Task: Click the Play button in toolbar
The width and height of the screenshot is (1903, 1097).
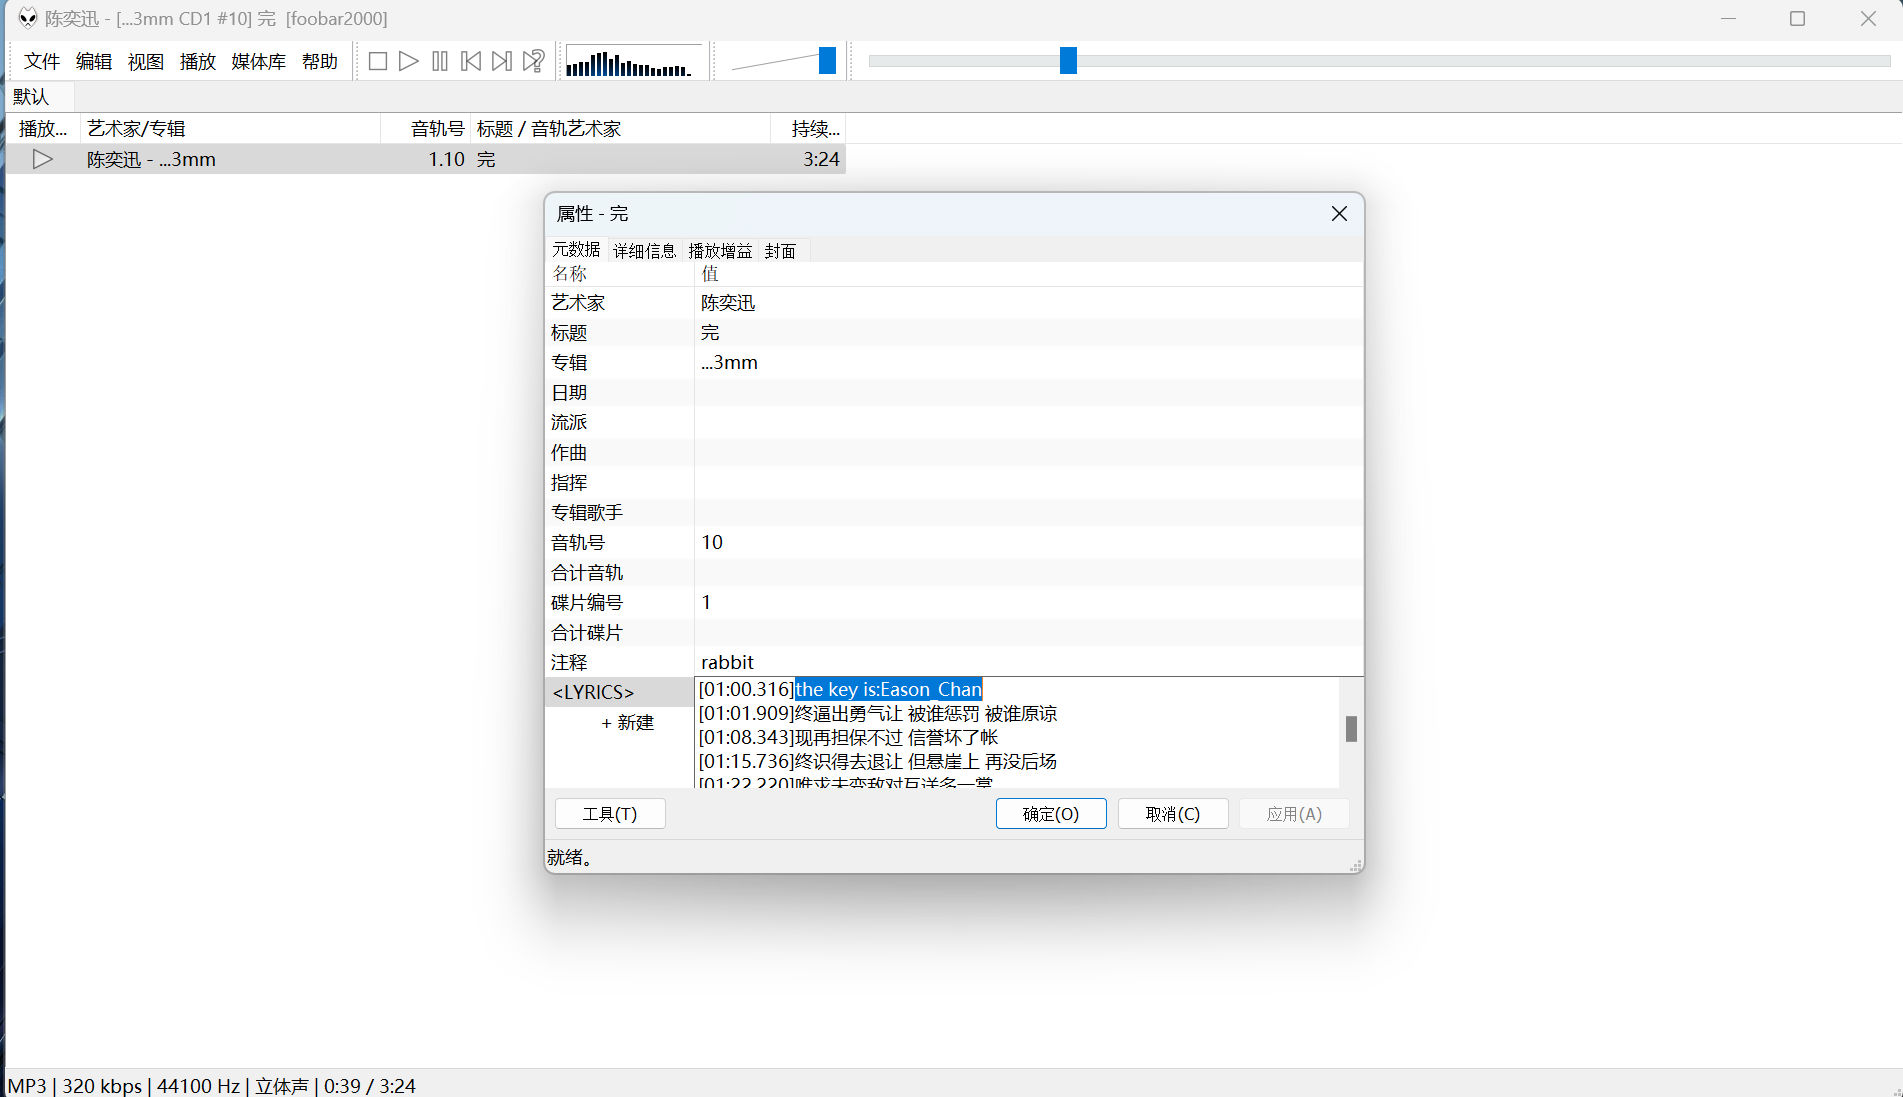Action: (409, 61)
